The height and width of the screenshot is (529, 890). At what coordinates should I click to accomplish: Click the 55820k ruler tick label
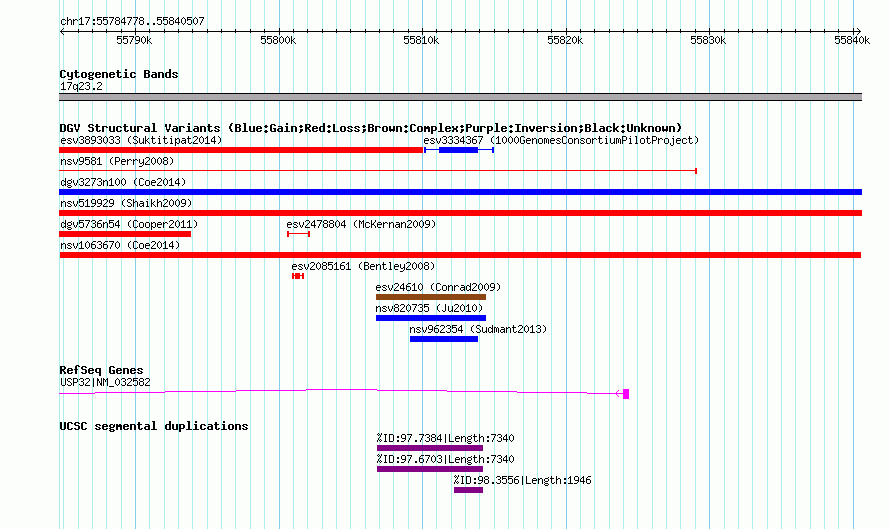point(565,40)
